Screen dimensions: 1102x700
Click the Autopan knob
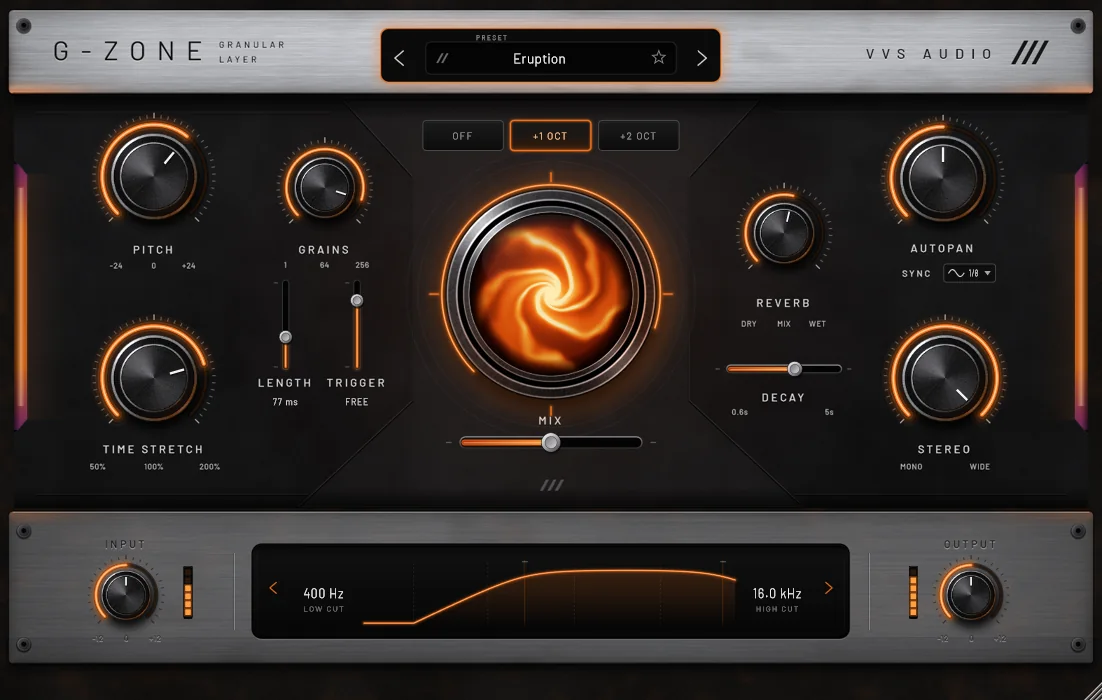click(943, 178)
